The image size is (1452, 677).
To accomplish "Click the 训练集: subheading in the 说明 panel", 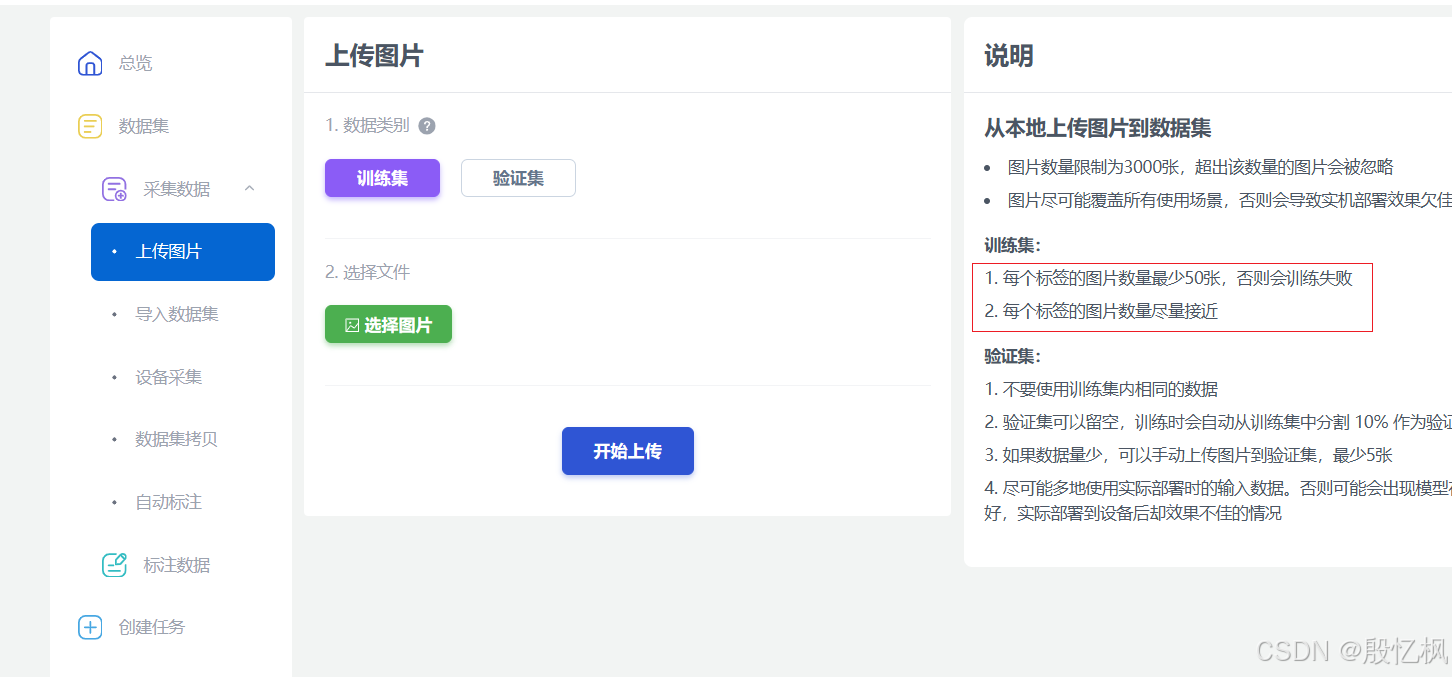I will 1012,245.
